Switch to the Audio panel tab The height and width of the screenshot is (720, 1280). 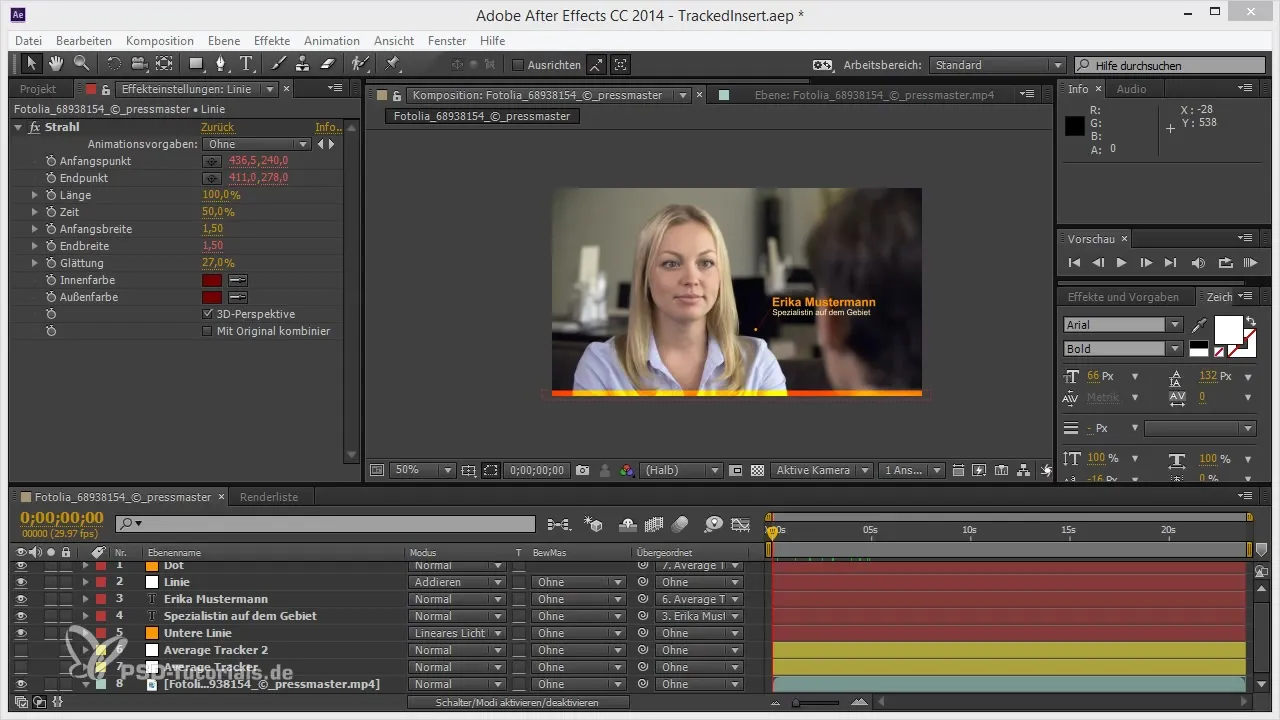click(1131, 89)
